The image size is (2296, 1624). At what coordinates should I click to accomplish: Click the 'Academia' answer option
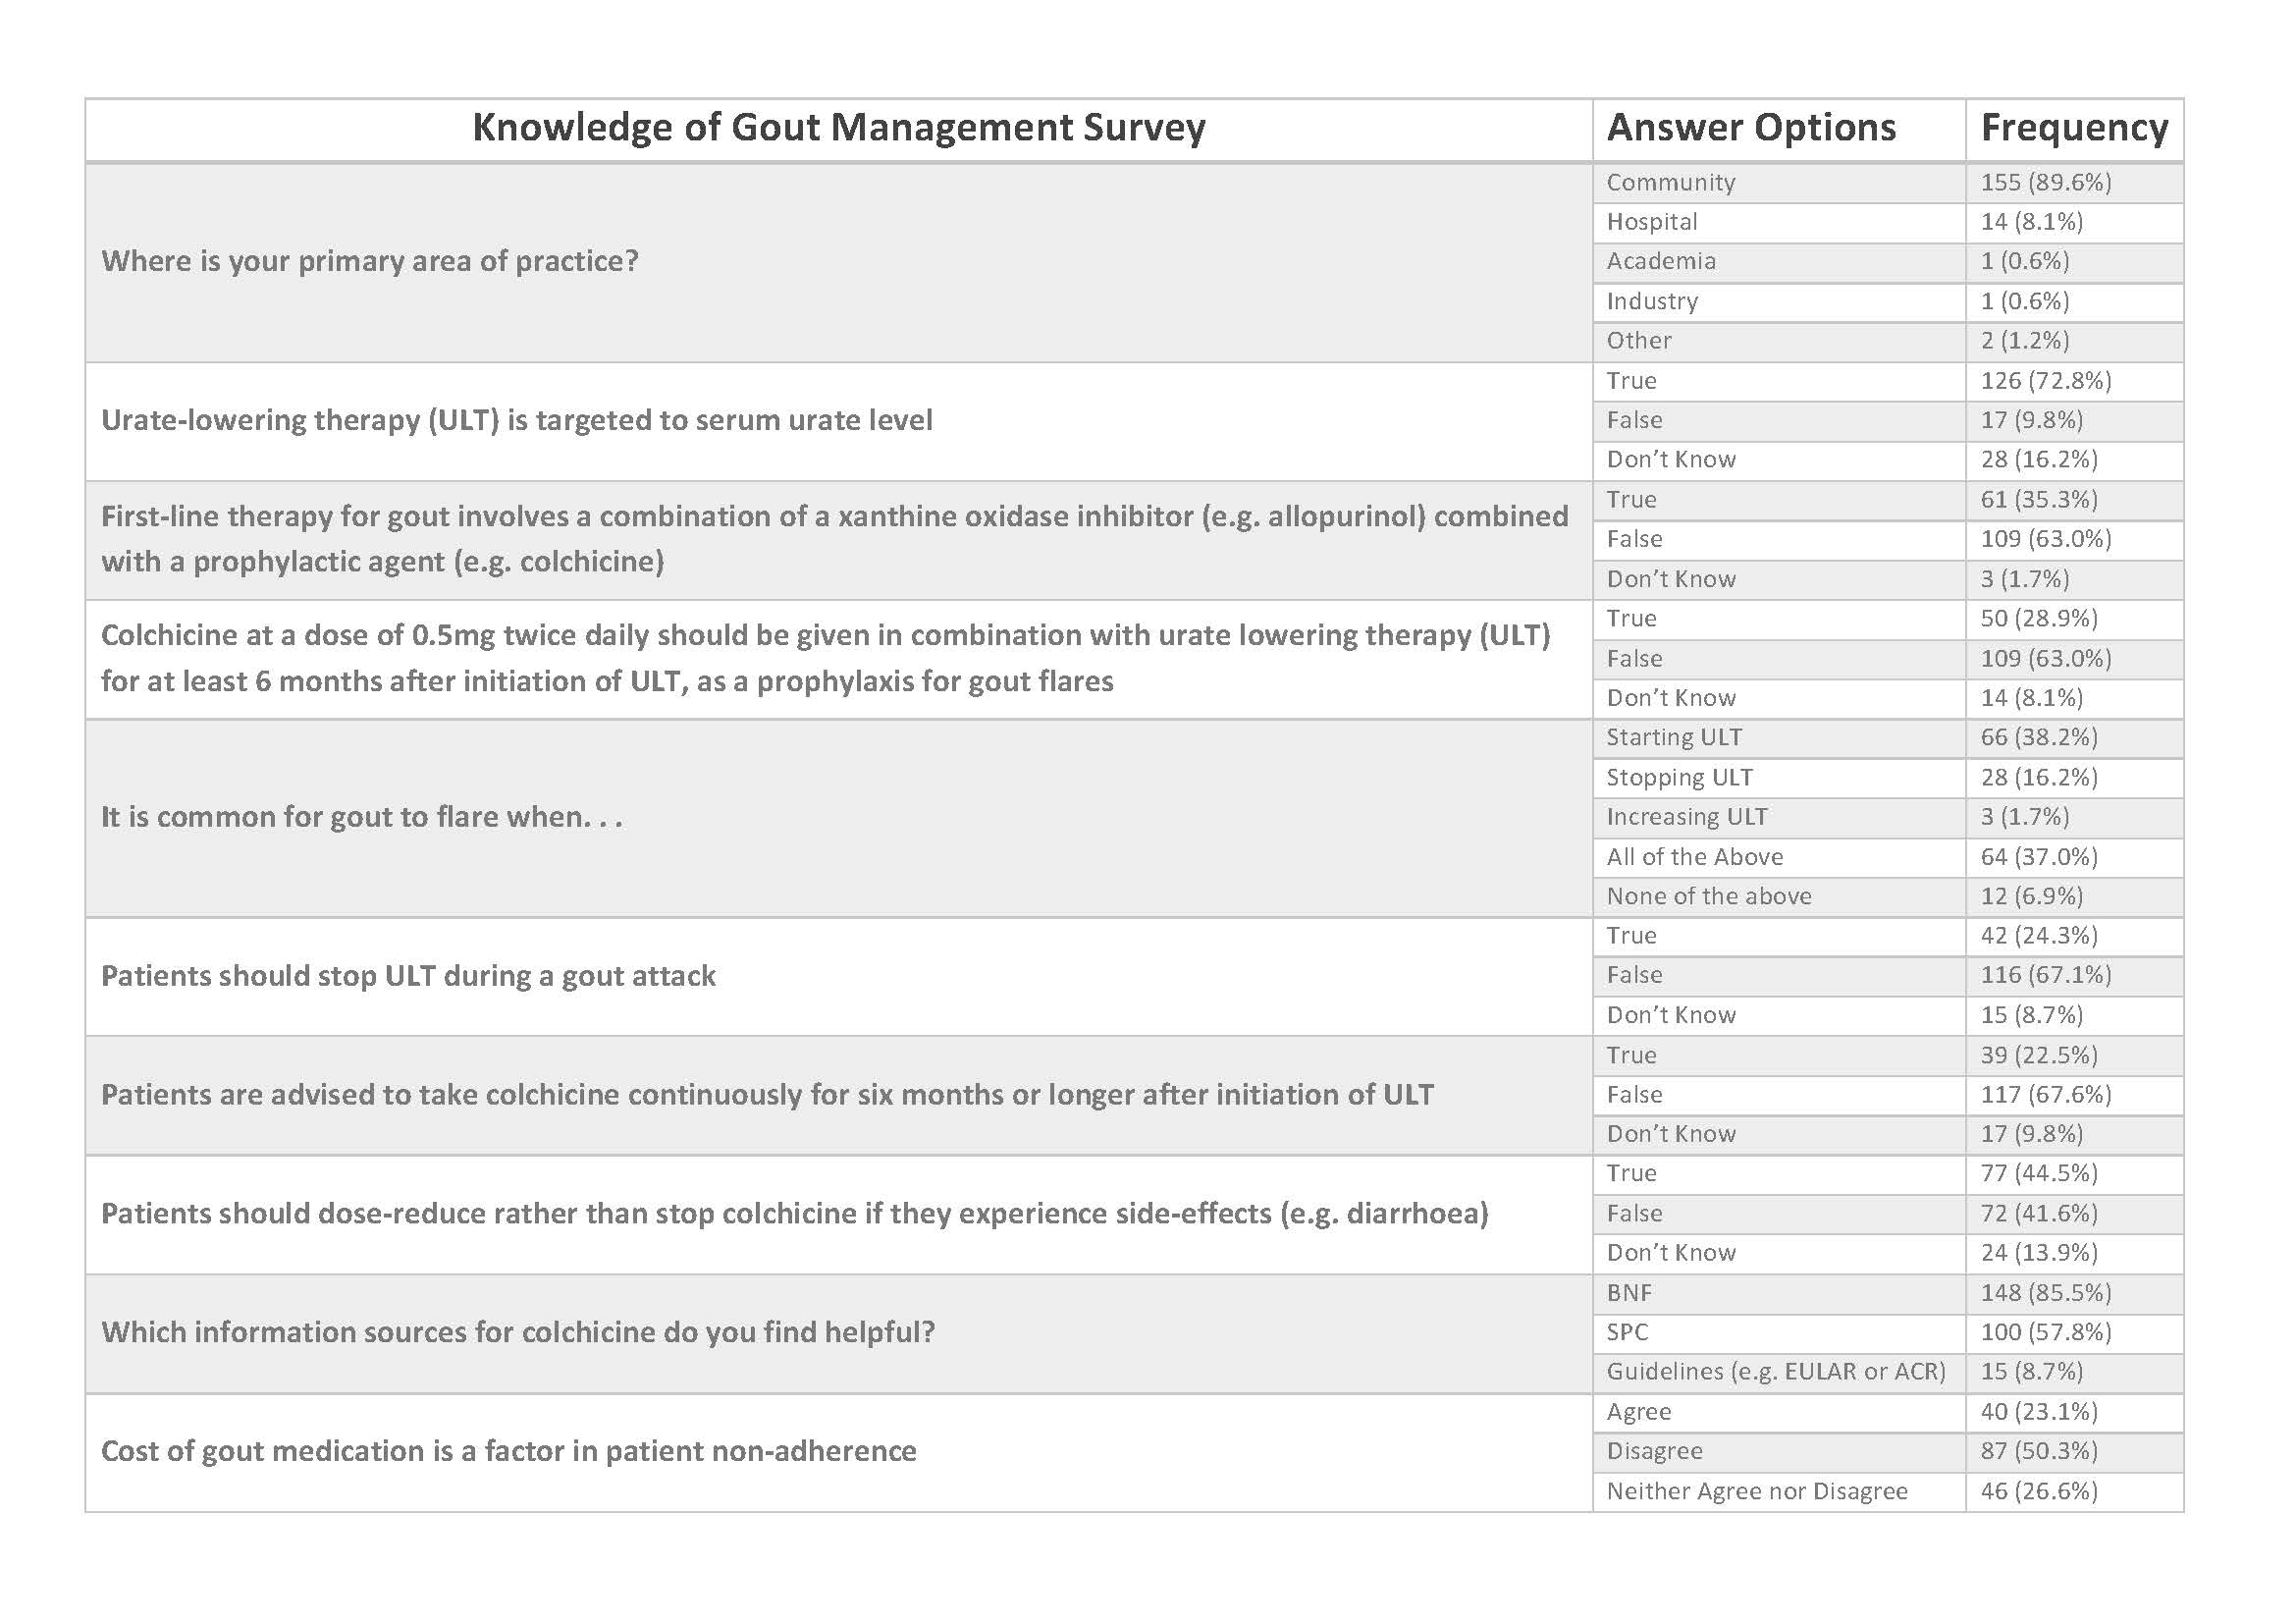(x=1661, y=261)
